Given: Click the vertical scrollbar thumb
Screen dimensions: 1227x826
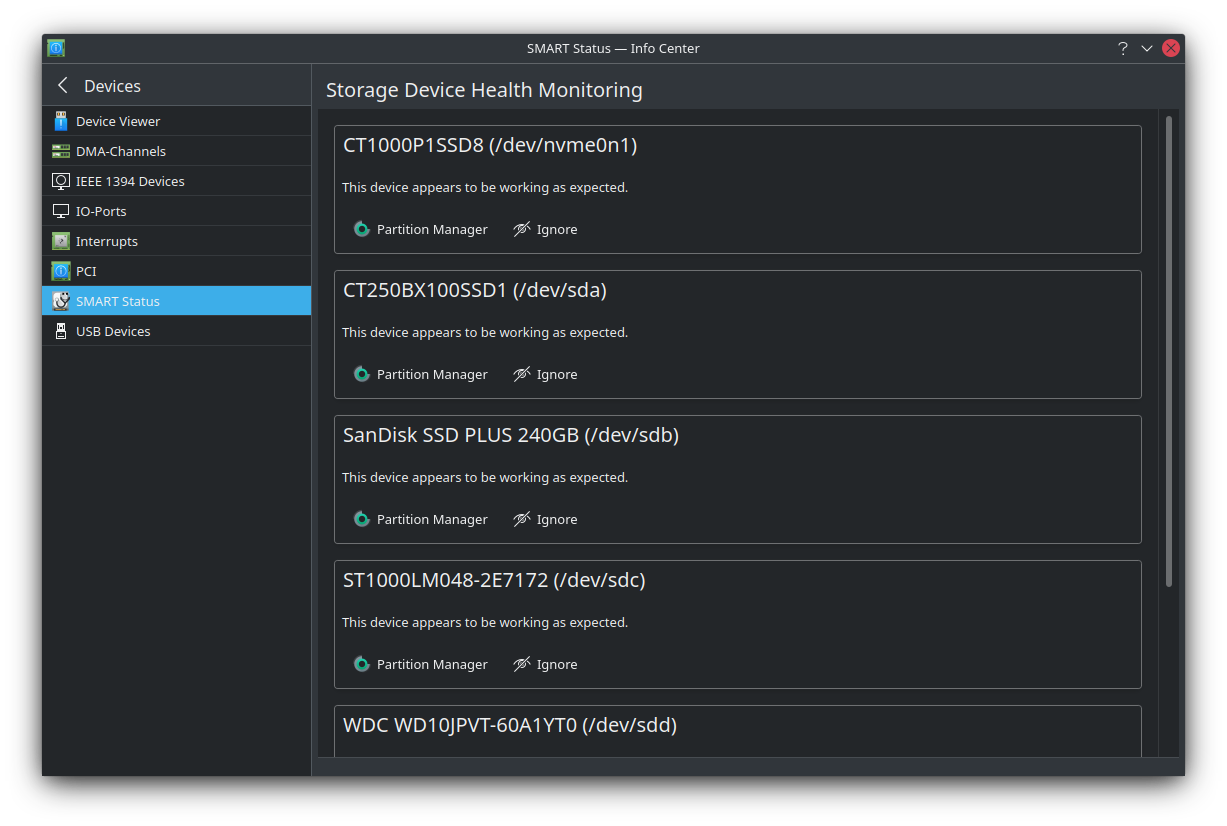Looking at the screenshot, I should pyautogui.click(x=1168, y=350).
